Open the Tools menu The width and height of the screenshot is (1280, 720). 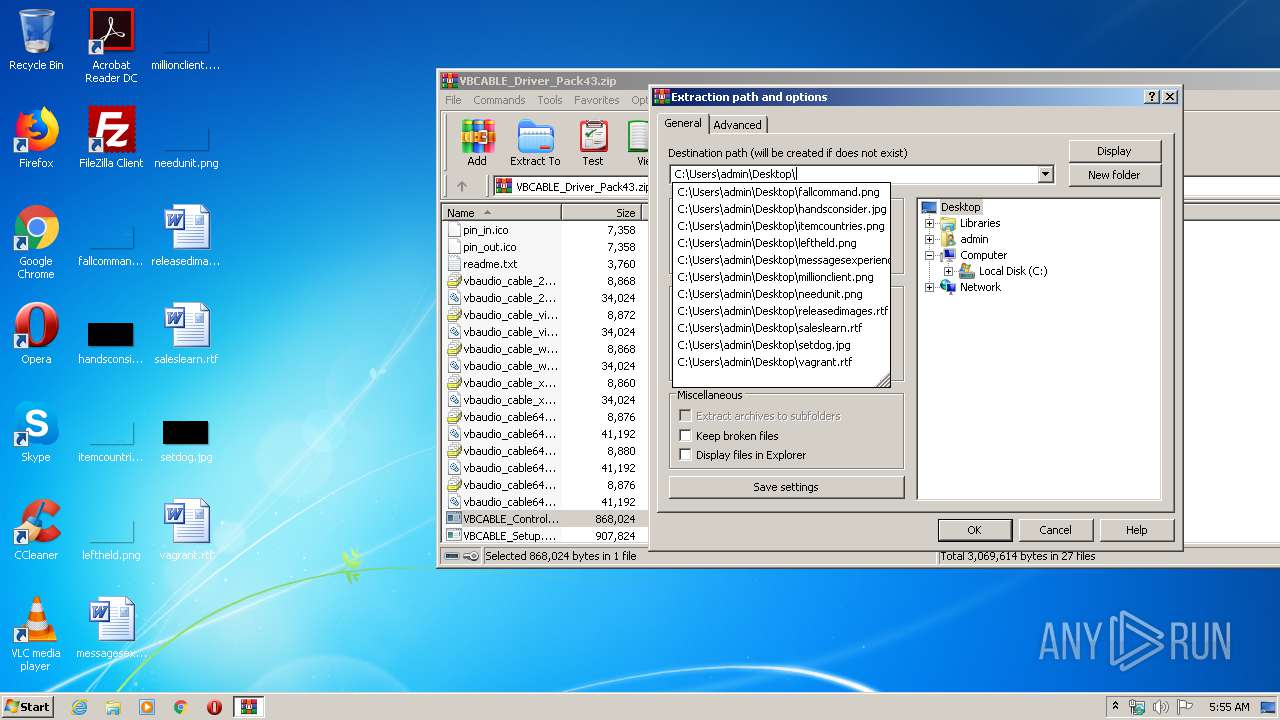coord(550,100)
